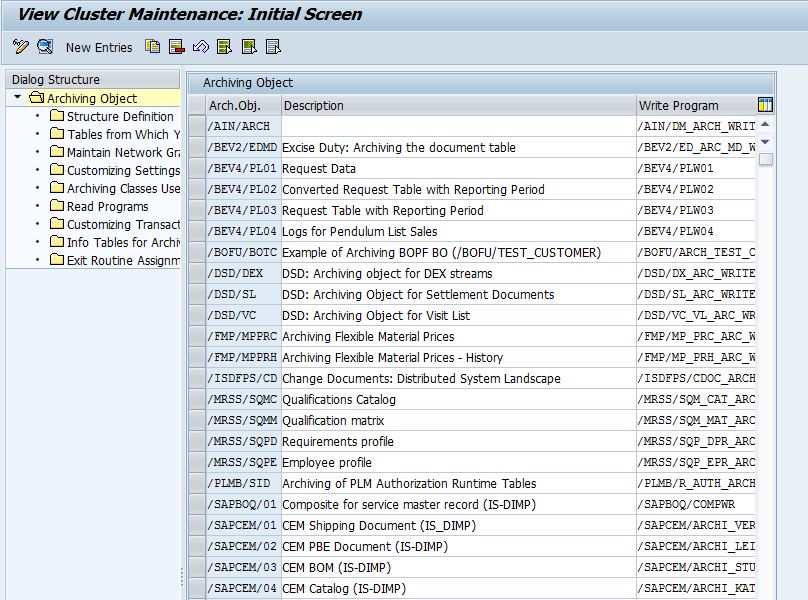Click the Write Program column header

tap(697, 105)
